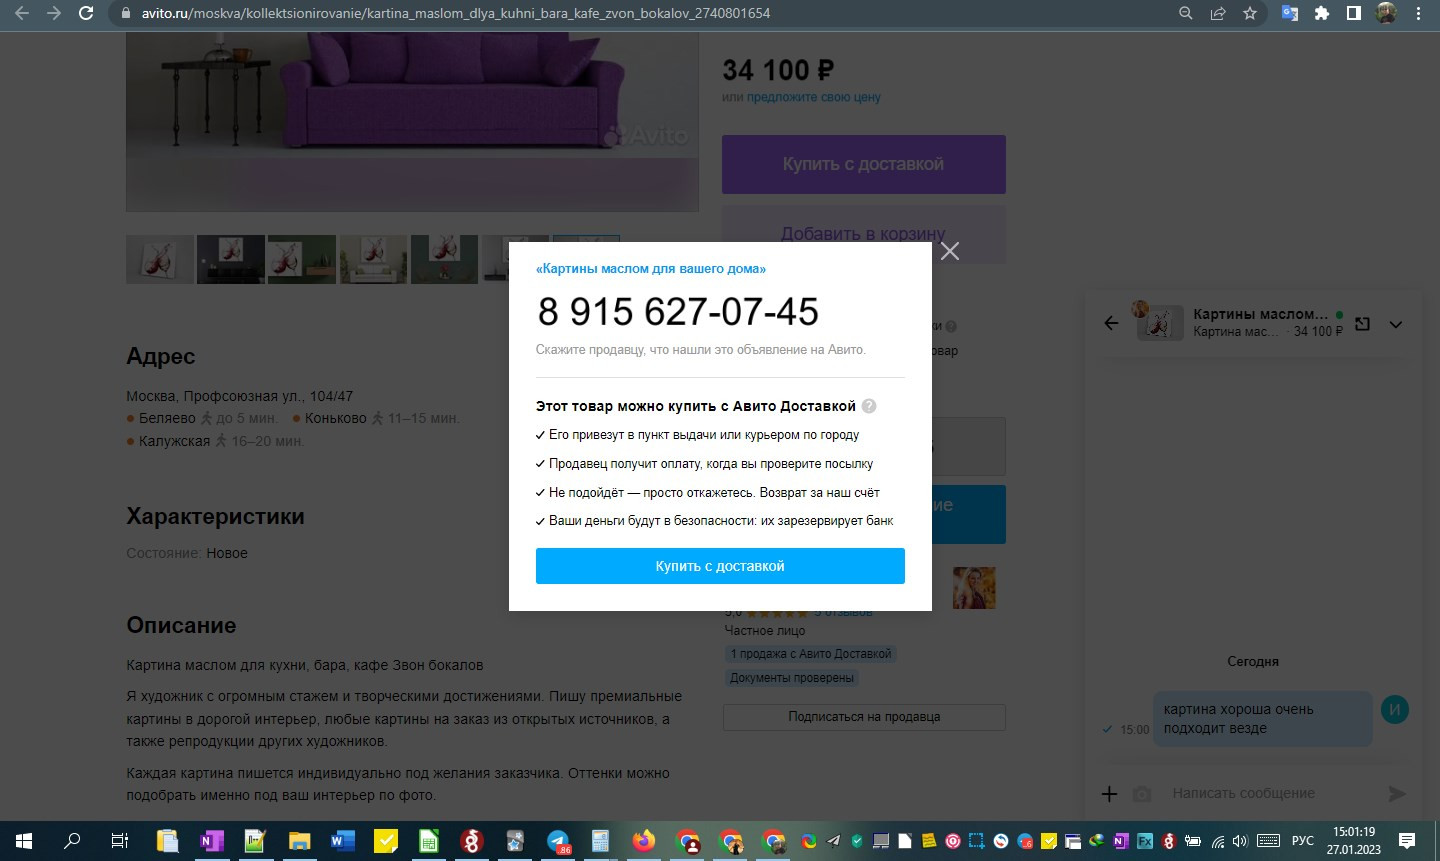The width and height of the screenshot is (1440, 861).
Task: Open the seller's avatar photo
Action: (974, 588)
